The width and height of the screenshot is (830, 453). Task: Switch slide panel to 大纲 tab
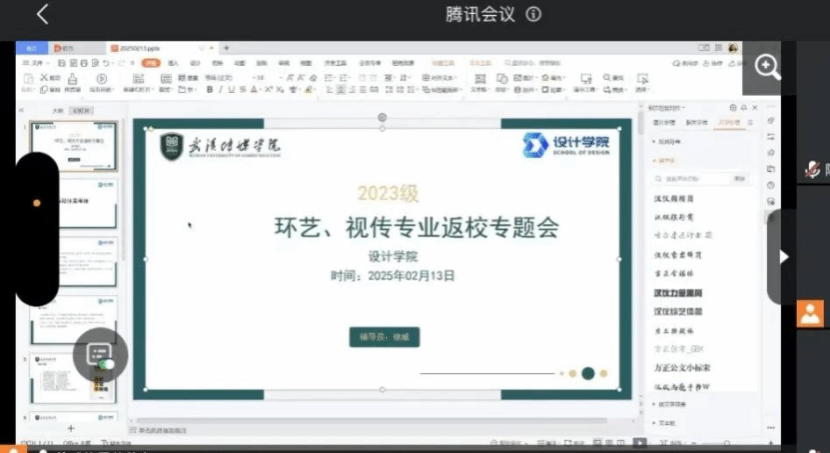tap(58, 111)
